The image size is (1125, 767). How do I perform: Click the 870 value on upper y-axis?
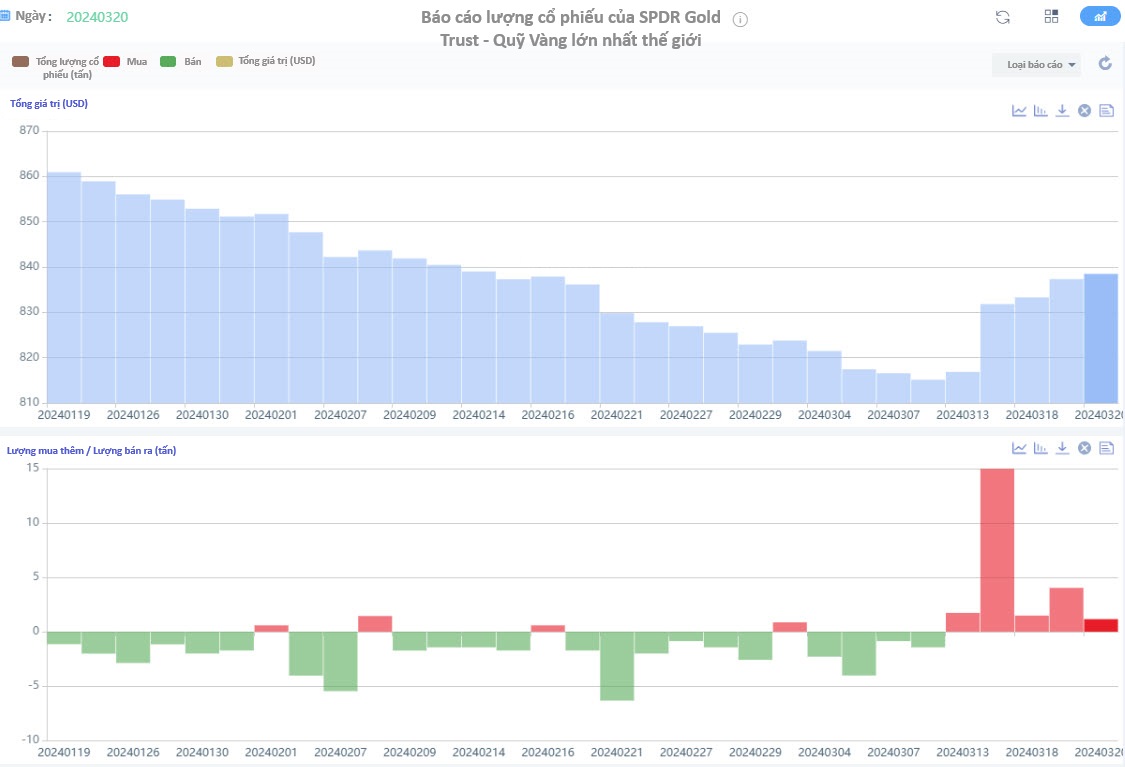(x=29, y=131)
